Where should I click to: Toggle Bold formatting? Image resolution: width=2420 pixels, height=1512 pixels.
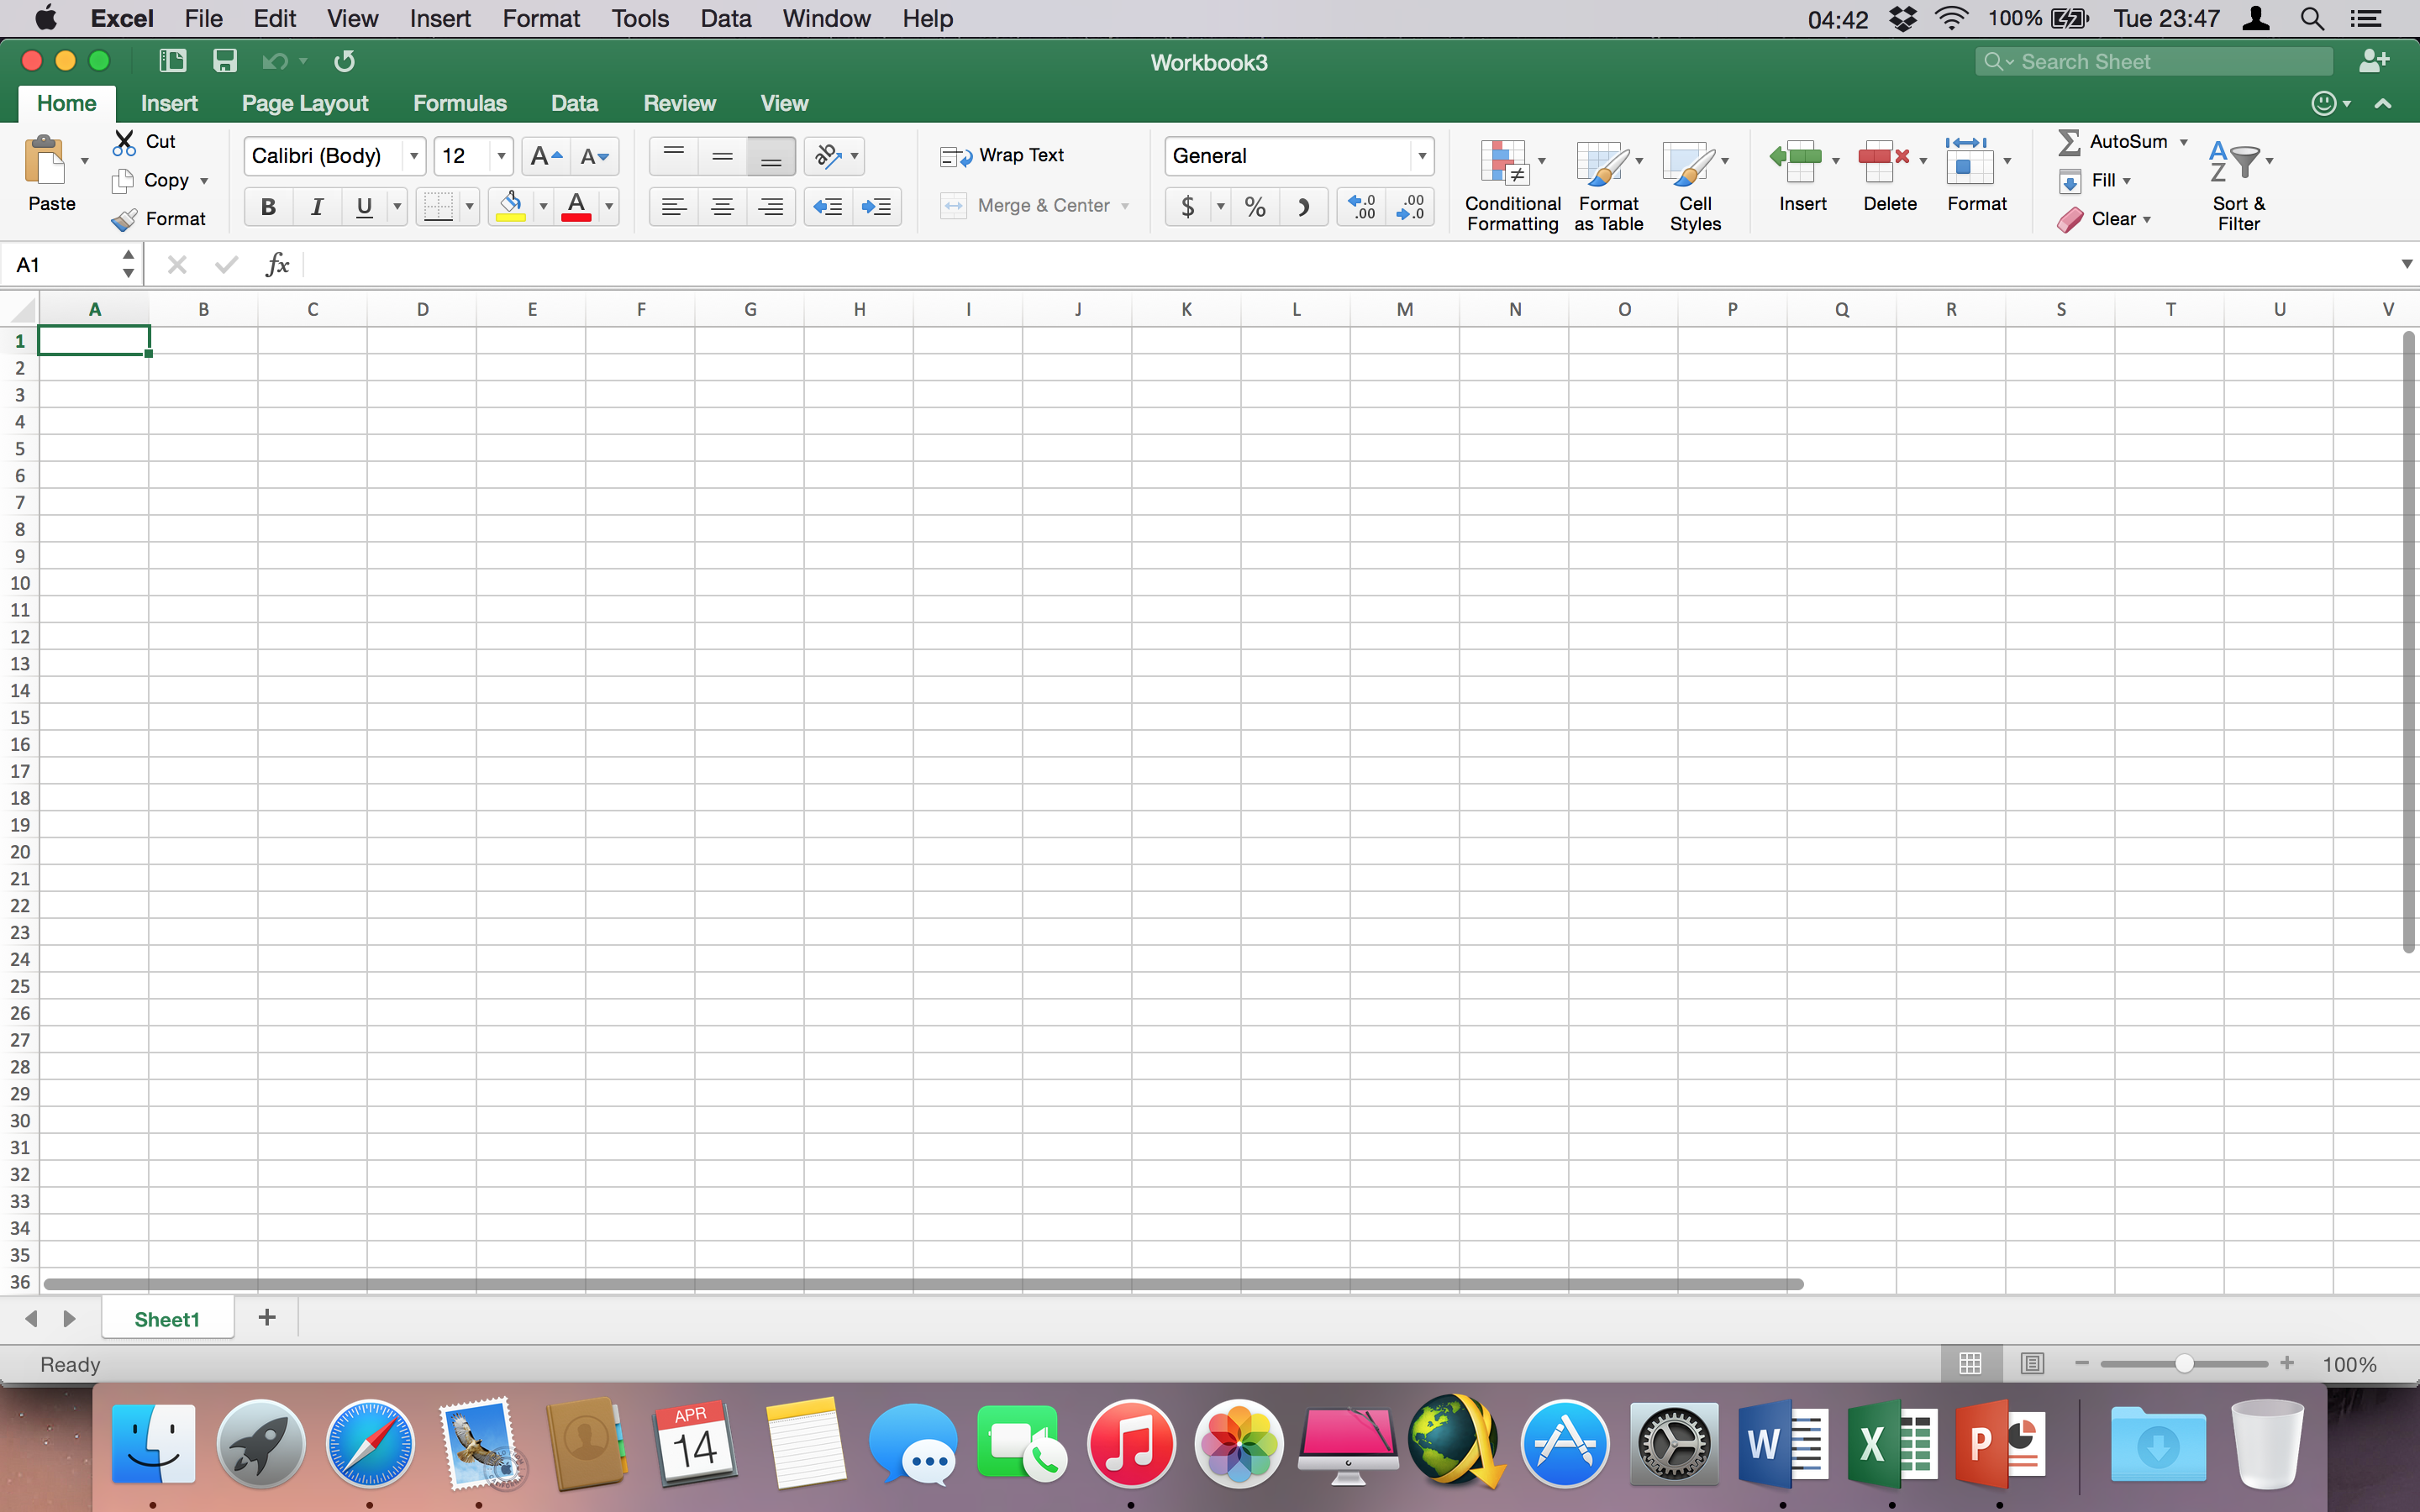(268, 207)
